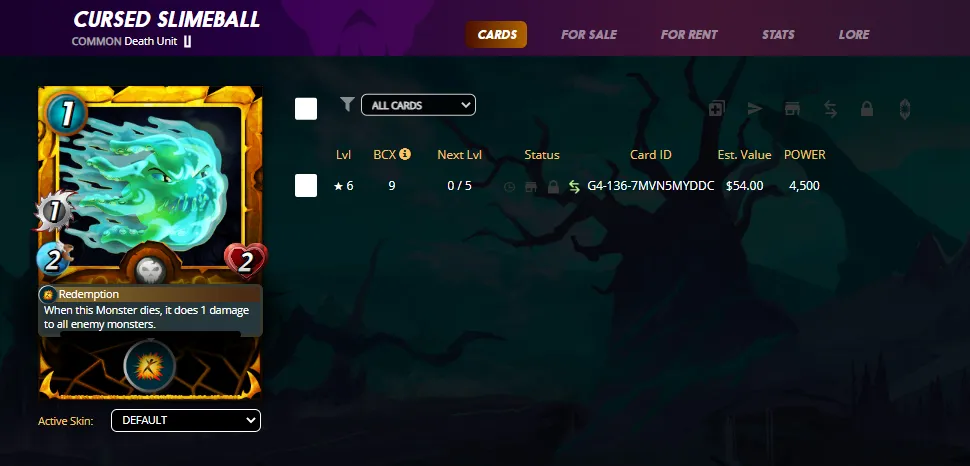
Task: Click the send cards paper-plane icon
Action: (x=754, y=109)
